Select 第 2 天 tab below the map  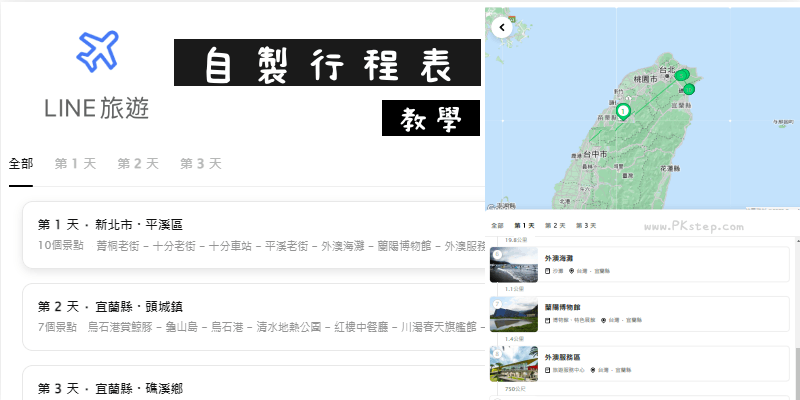[555, 226]
